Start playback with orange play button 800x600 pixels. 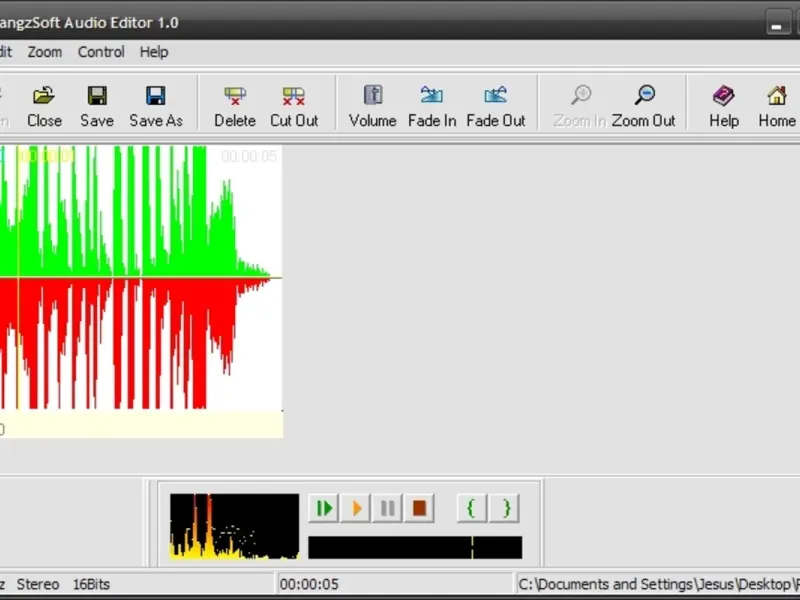(x=356, y=508)
